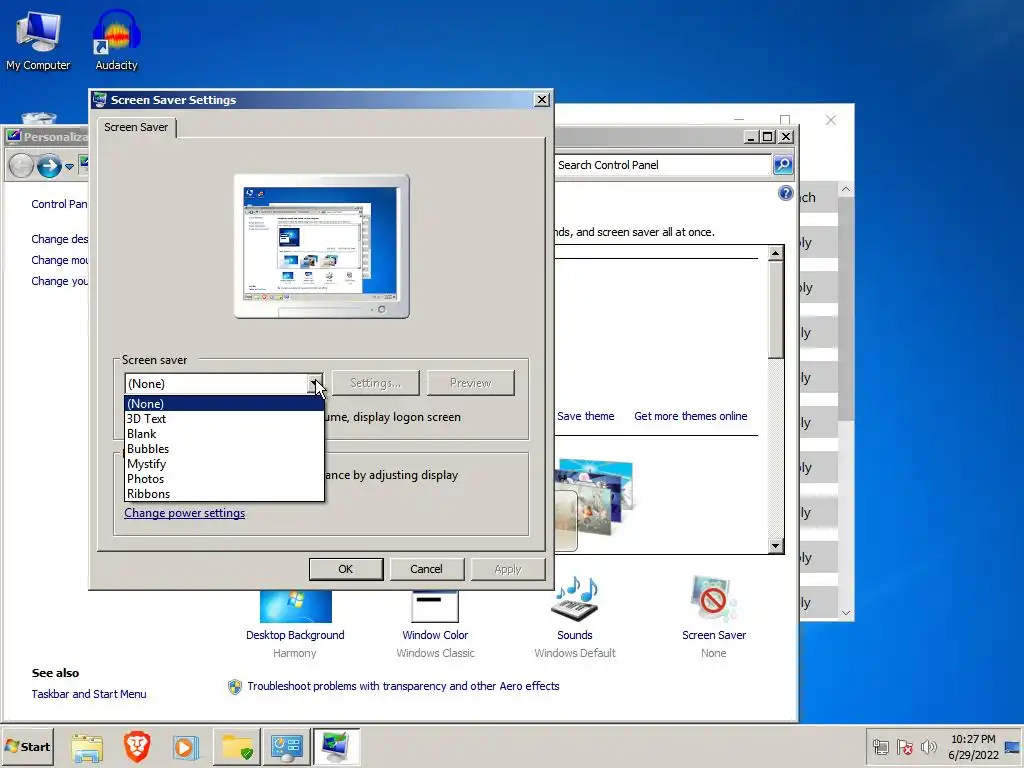
Task: Open the My Computer desktop icon
Action: point(38,39)
